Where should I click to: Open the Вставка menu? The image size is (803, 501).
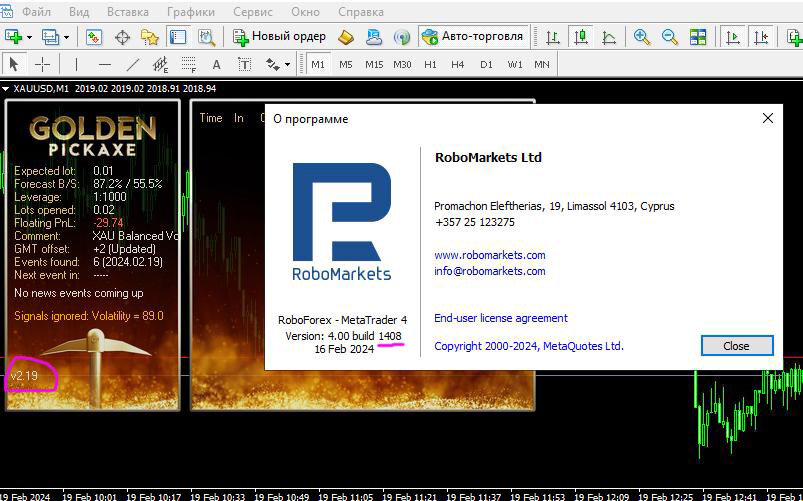pyautogui.click(x=128, y=12)
